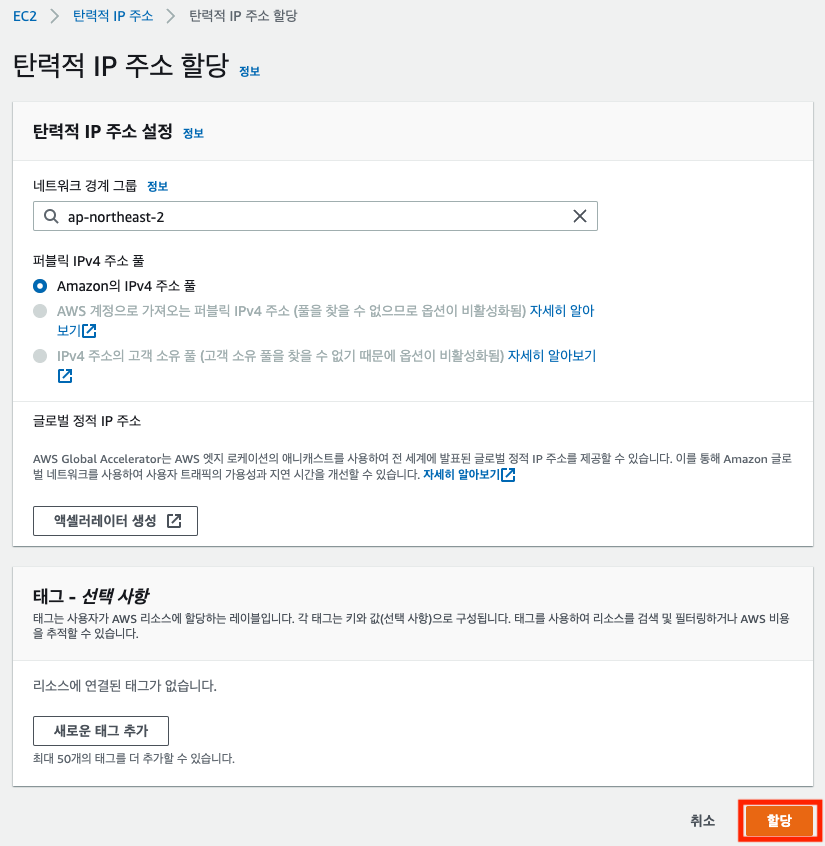The image size is (825, 846).
Task: Open 정보 link next to page title
Action: point(249,71)
